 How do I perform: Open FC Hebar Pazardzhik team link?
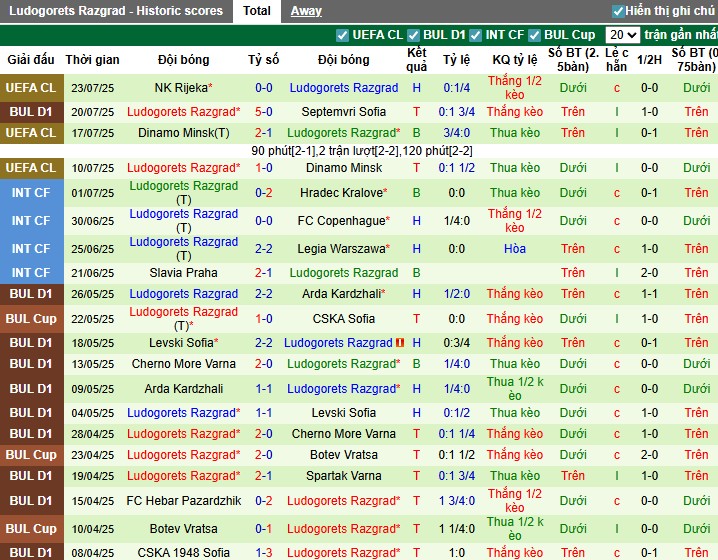pos(183,501)
